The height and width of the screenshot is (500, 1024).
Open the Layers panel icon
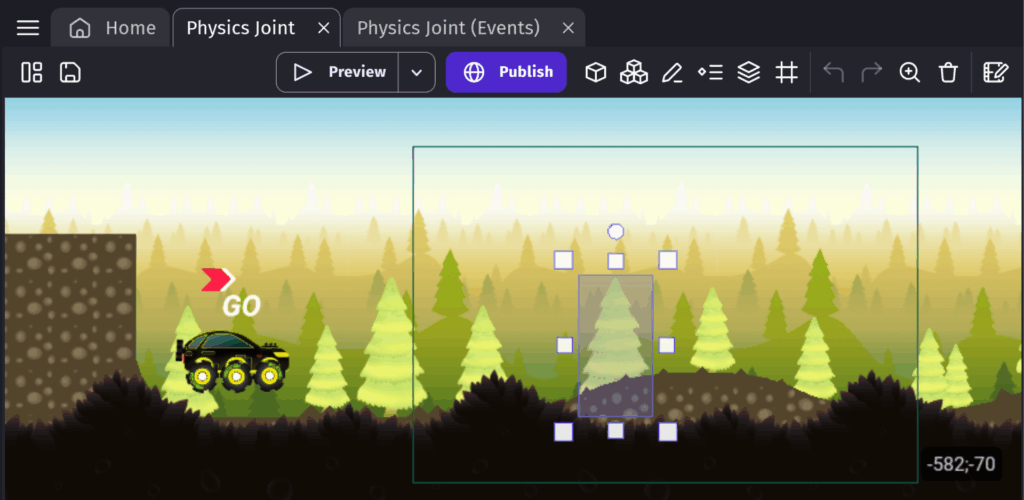pyautogui.click(x=748, y=72)
